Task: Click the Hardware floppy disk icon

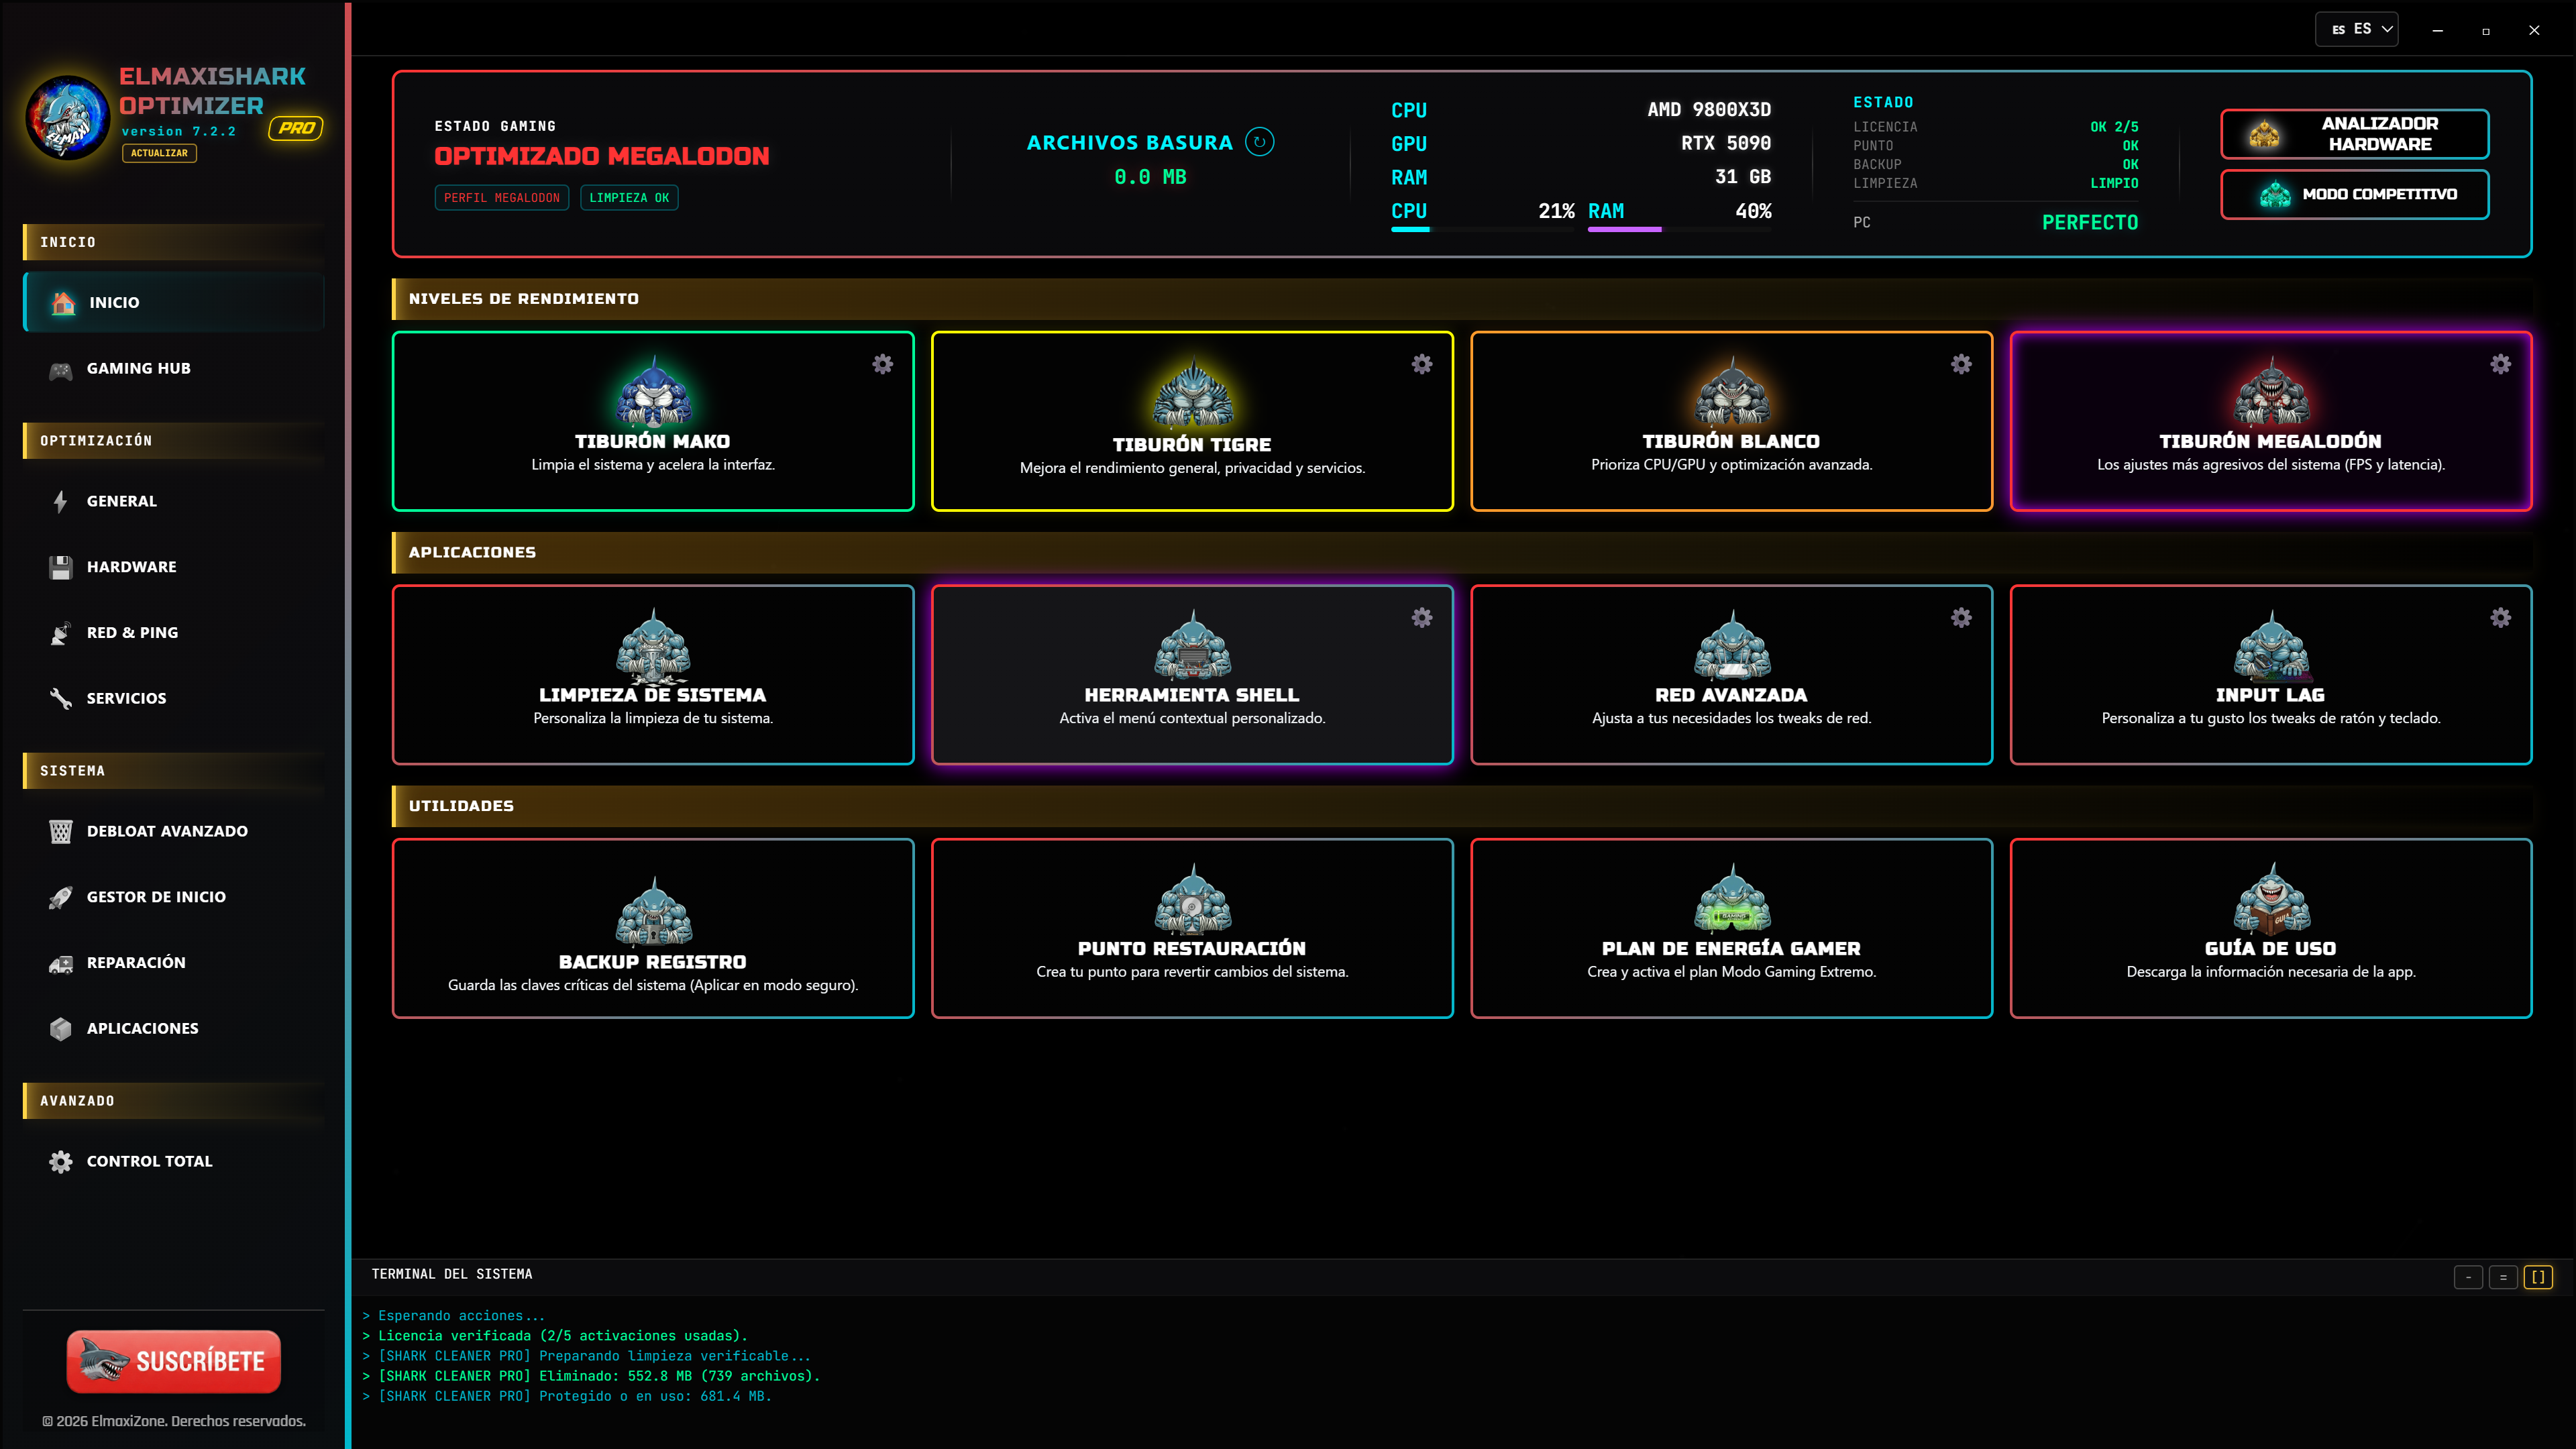Action: tap(61, 567)
